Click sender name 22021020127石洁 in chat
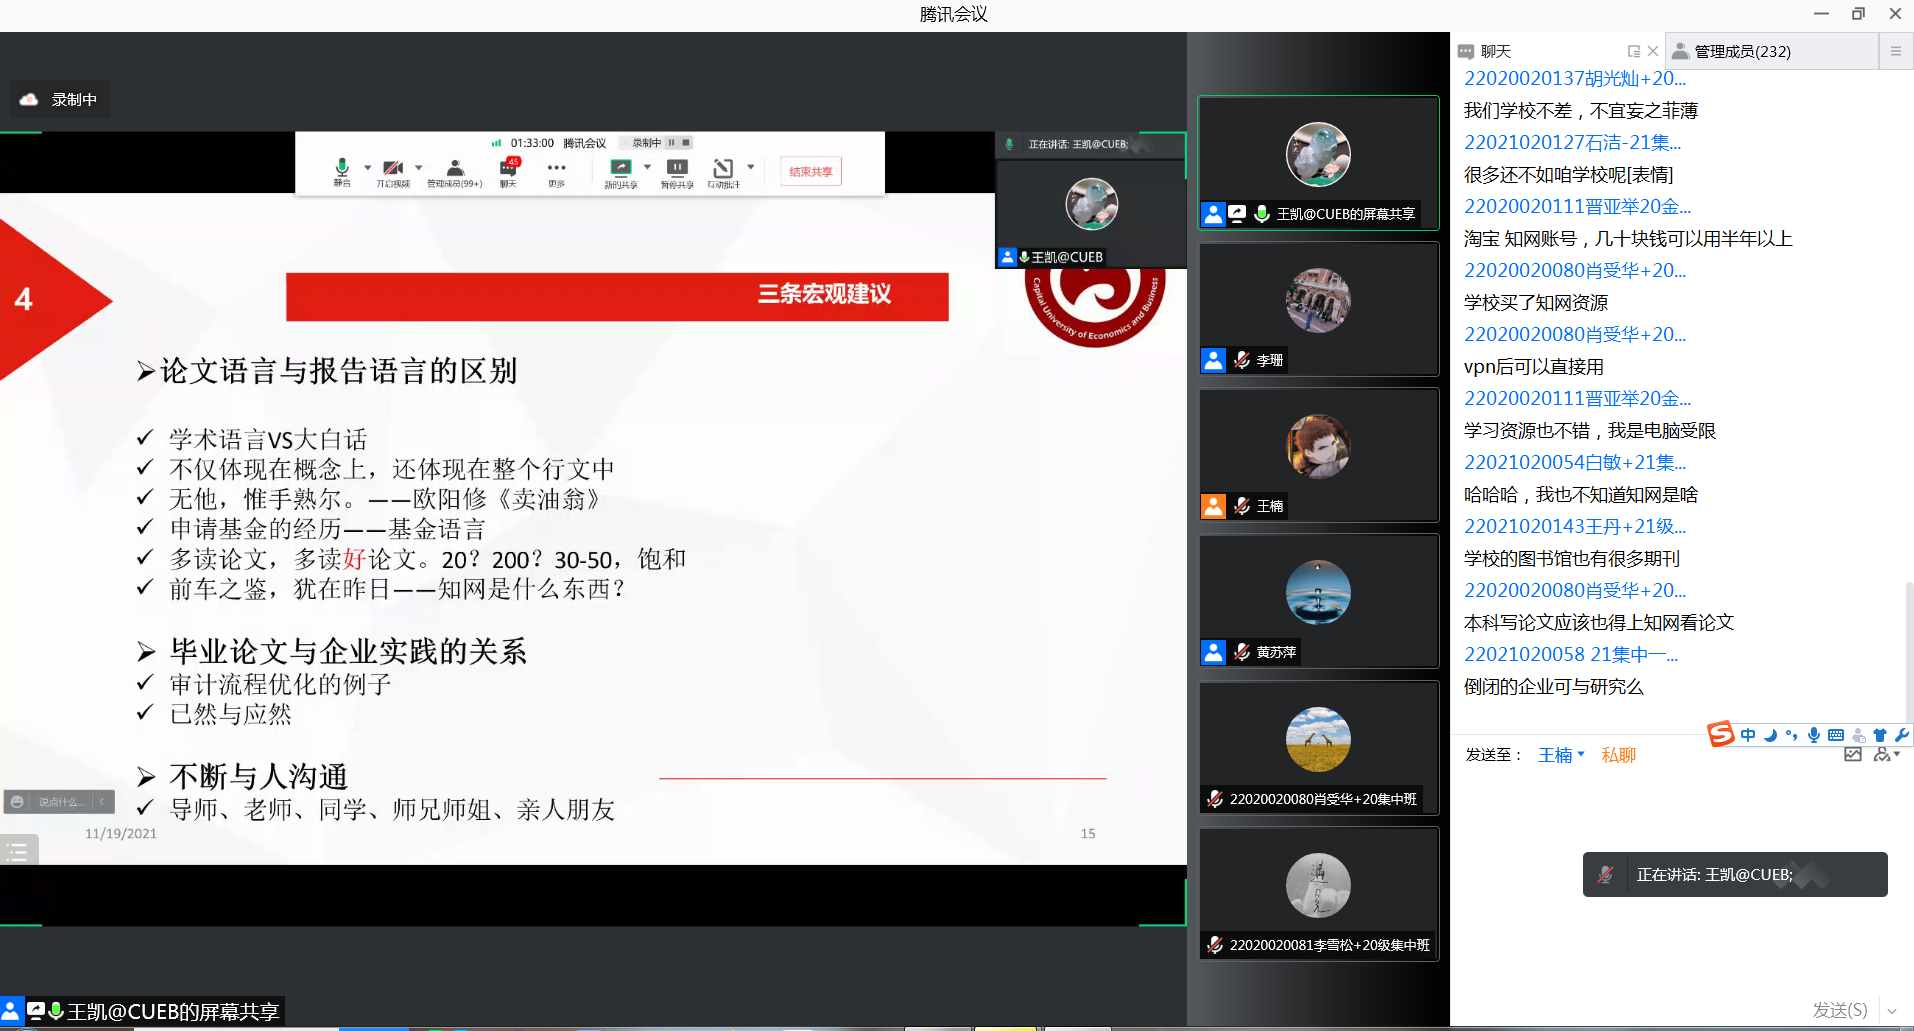Viewport: 1914px width, 1031px height. (1572, 142)
